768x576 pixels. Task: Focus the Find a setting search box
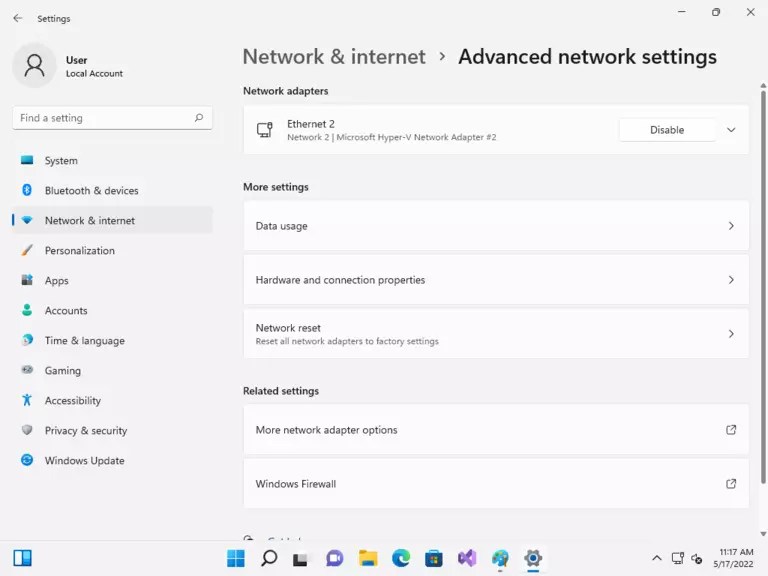[113, 118]
